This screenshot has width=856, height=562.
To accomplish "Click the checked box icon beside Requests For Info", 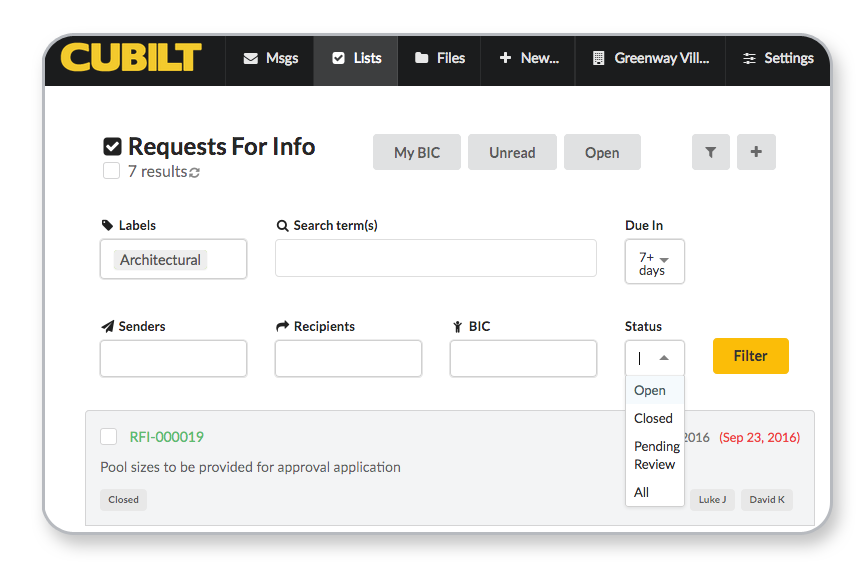I will coord(112,146).
